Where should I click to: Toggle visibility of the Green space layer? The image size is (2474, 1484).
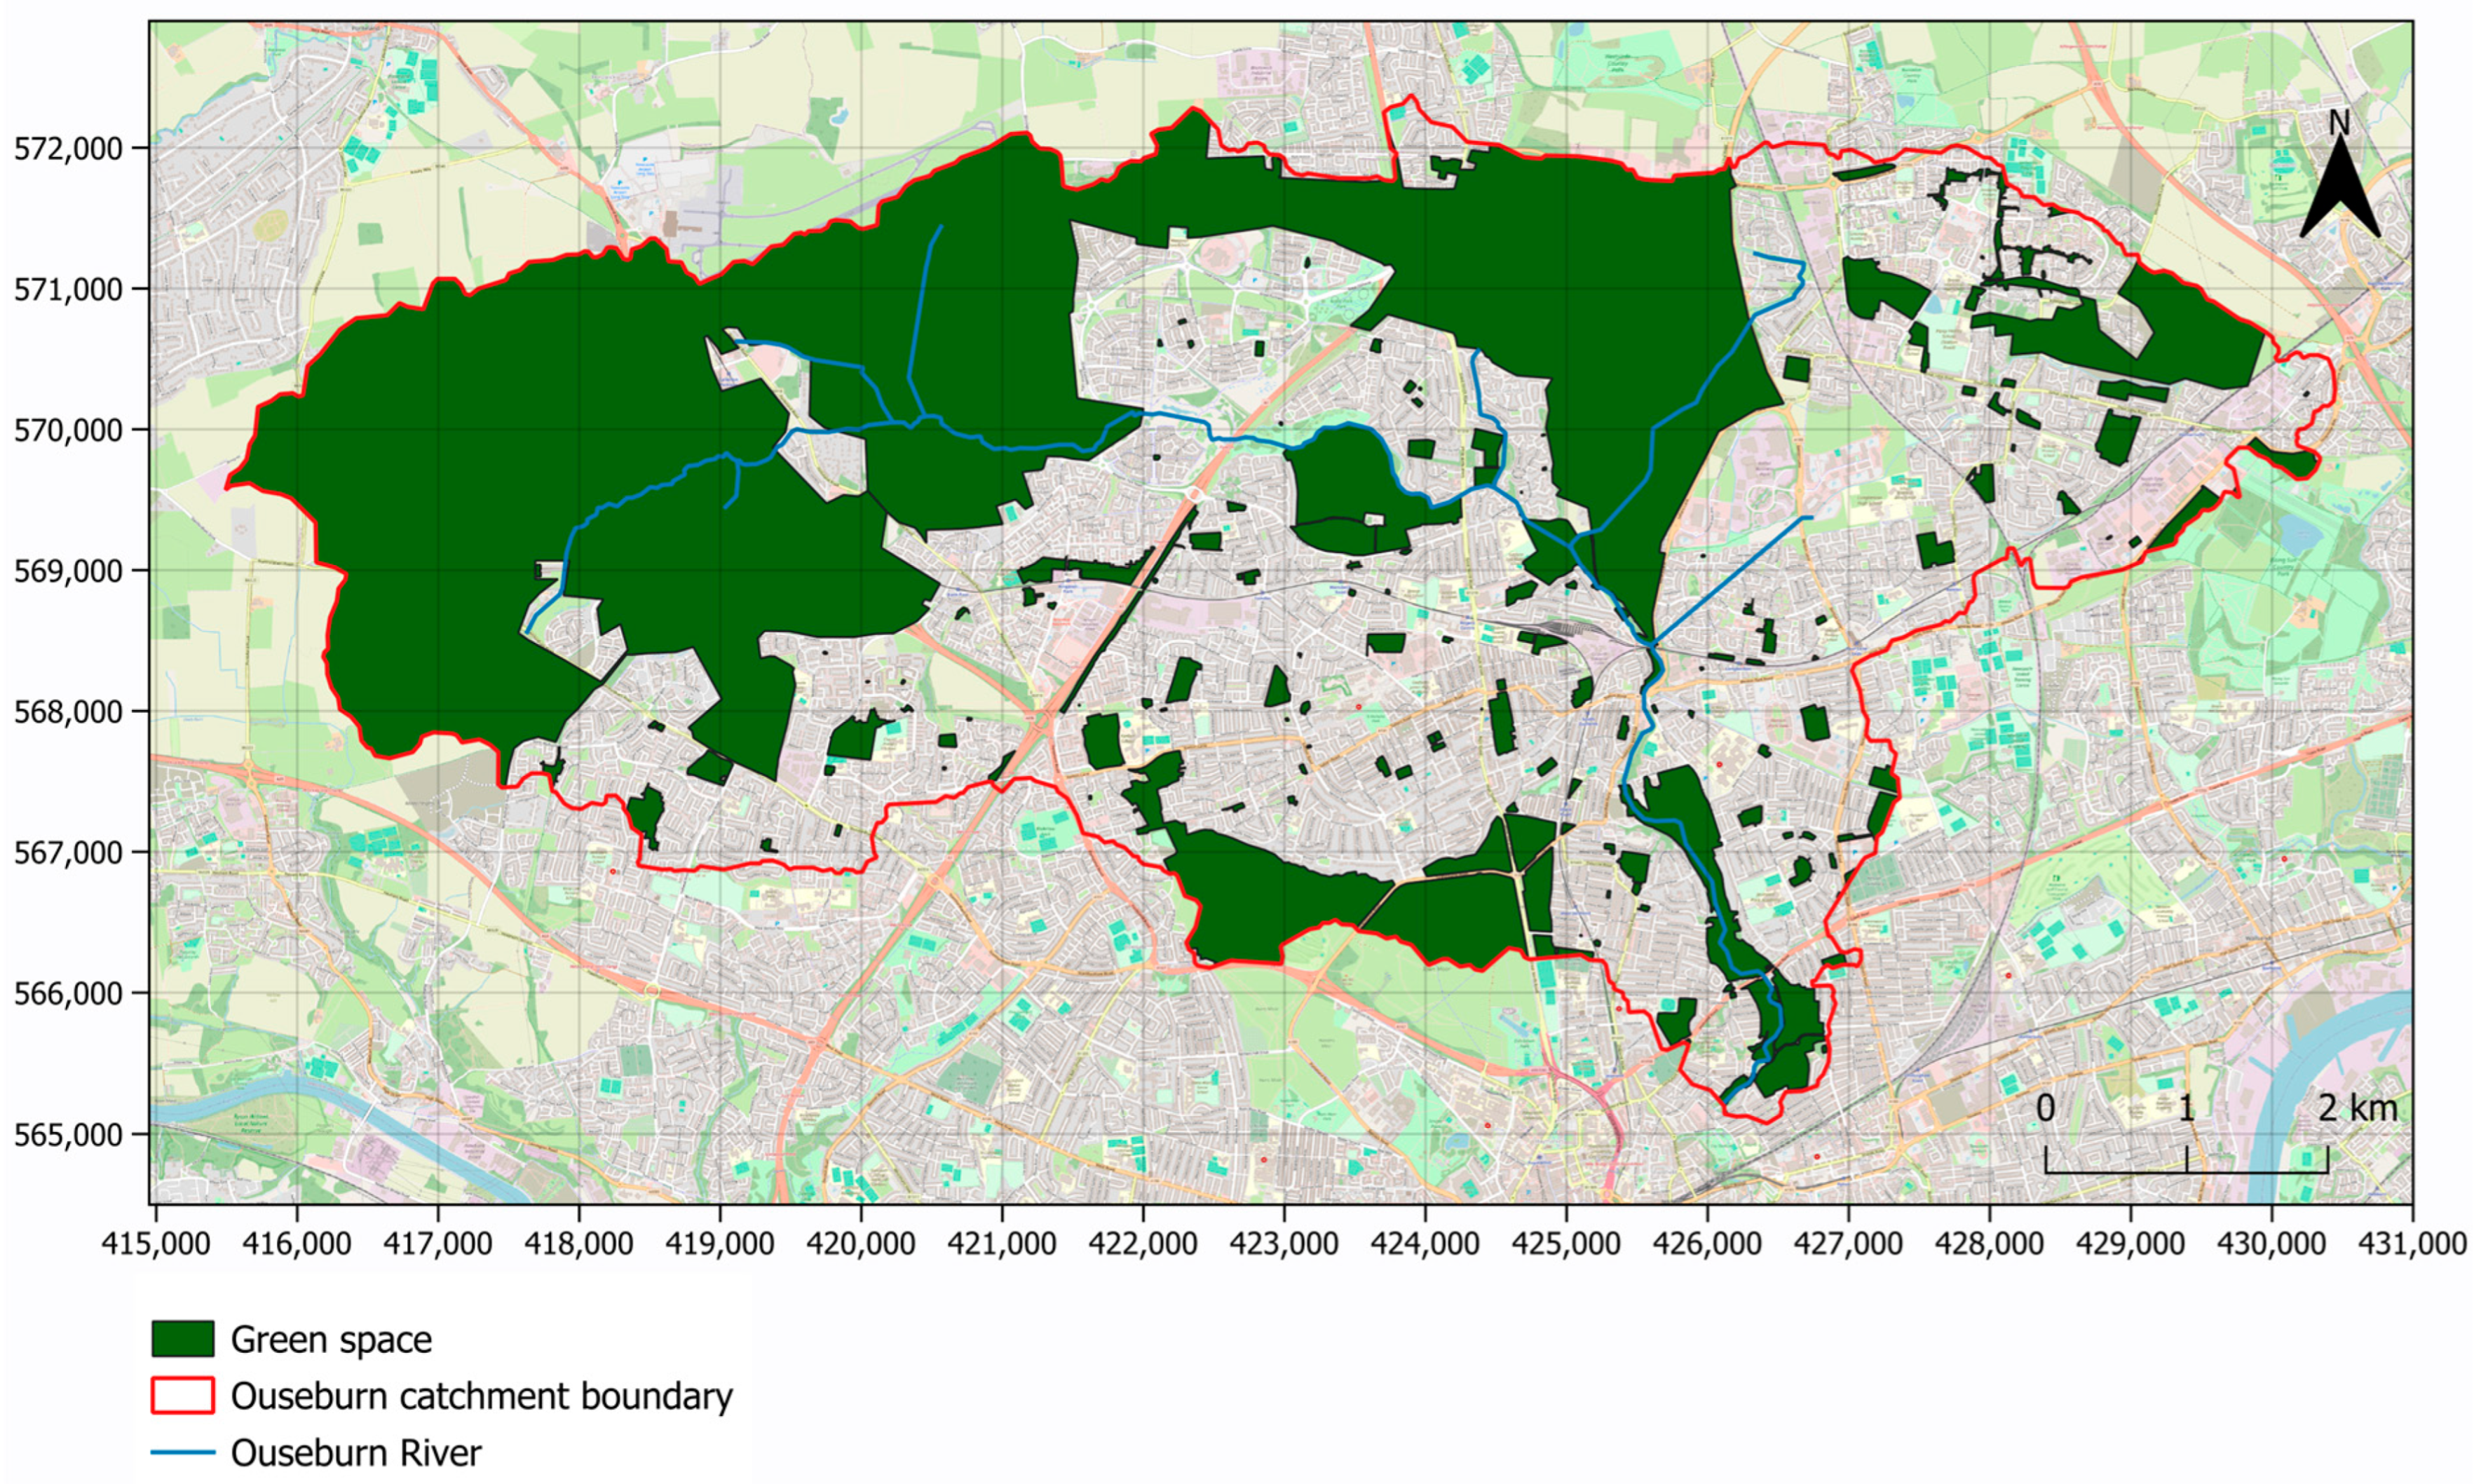[x=184, y=1339]
